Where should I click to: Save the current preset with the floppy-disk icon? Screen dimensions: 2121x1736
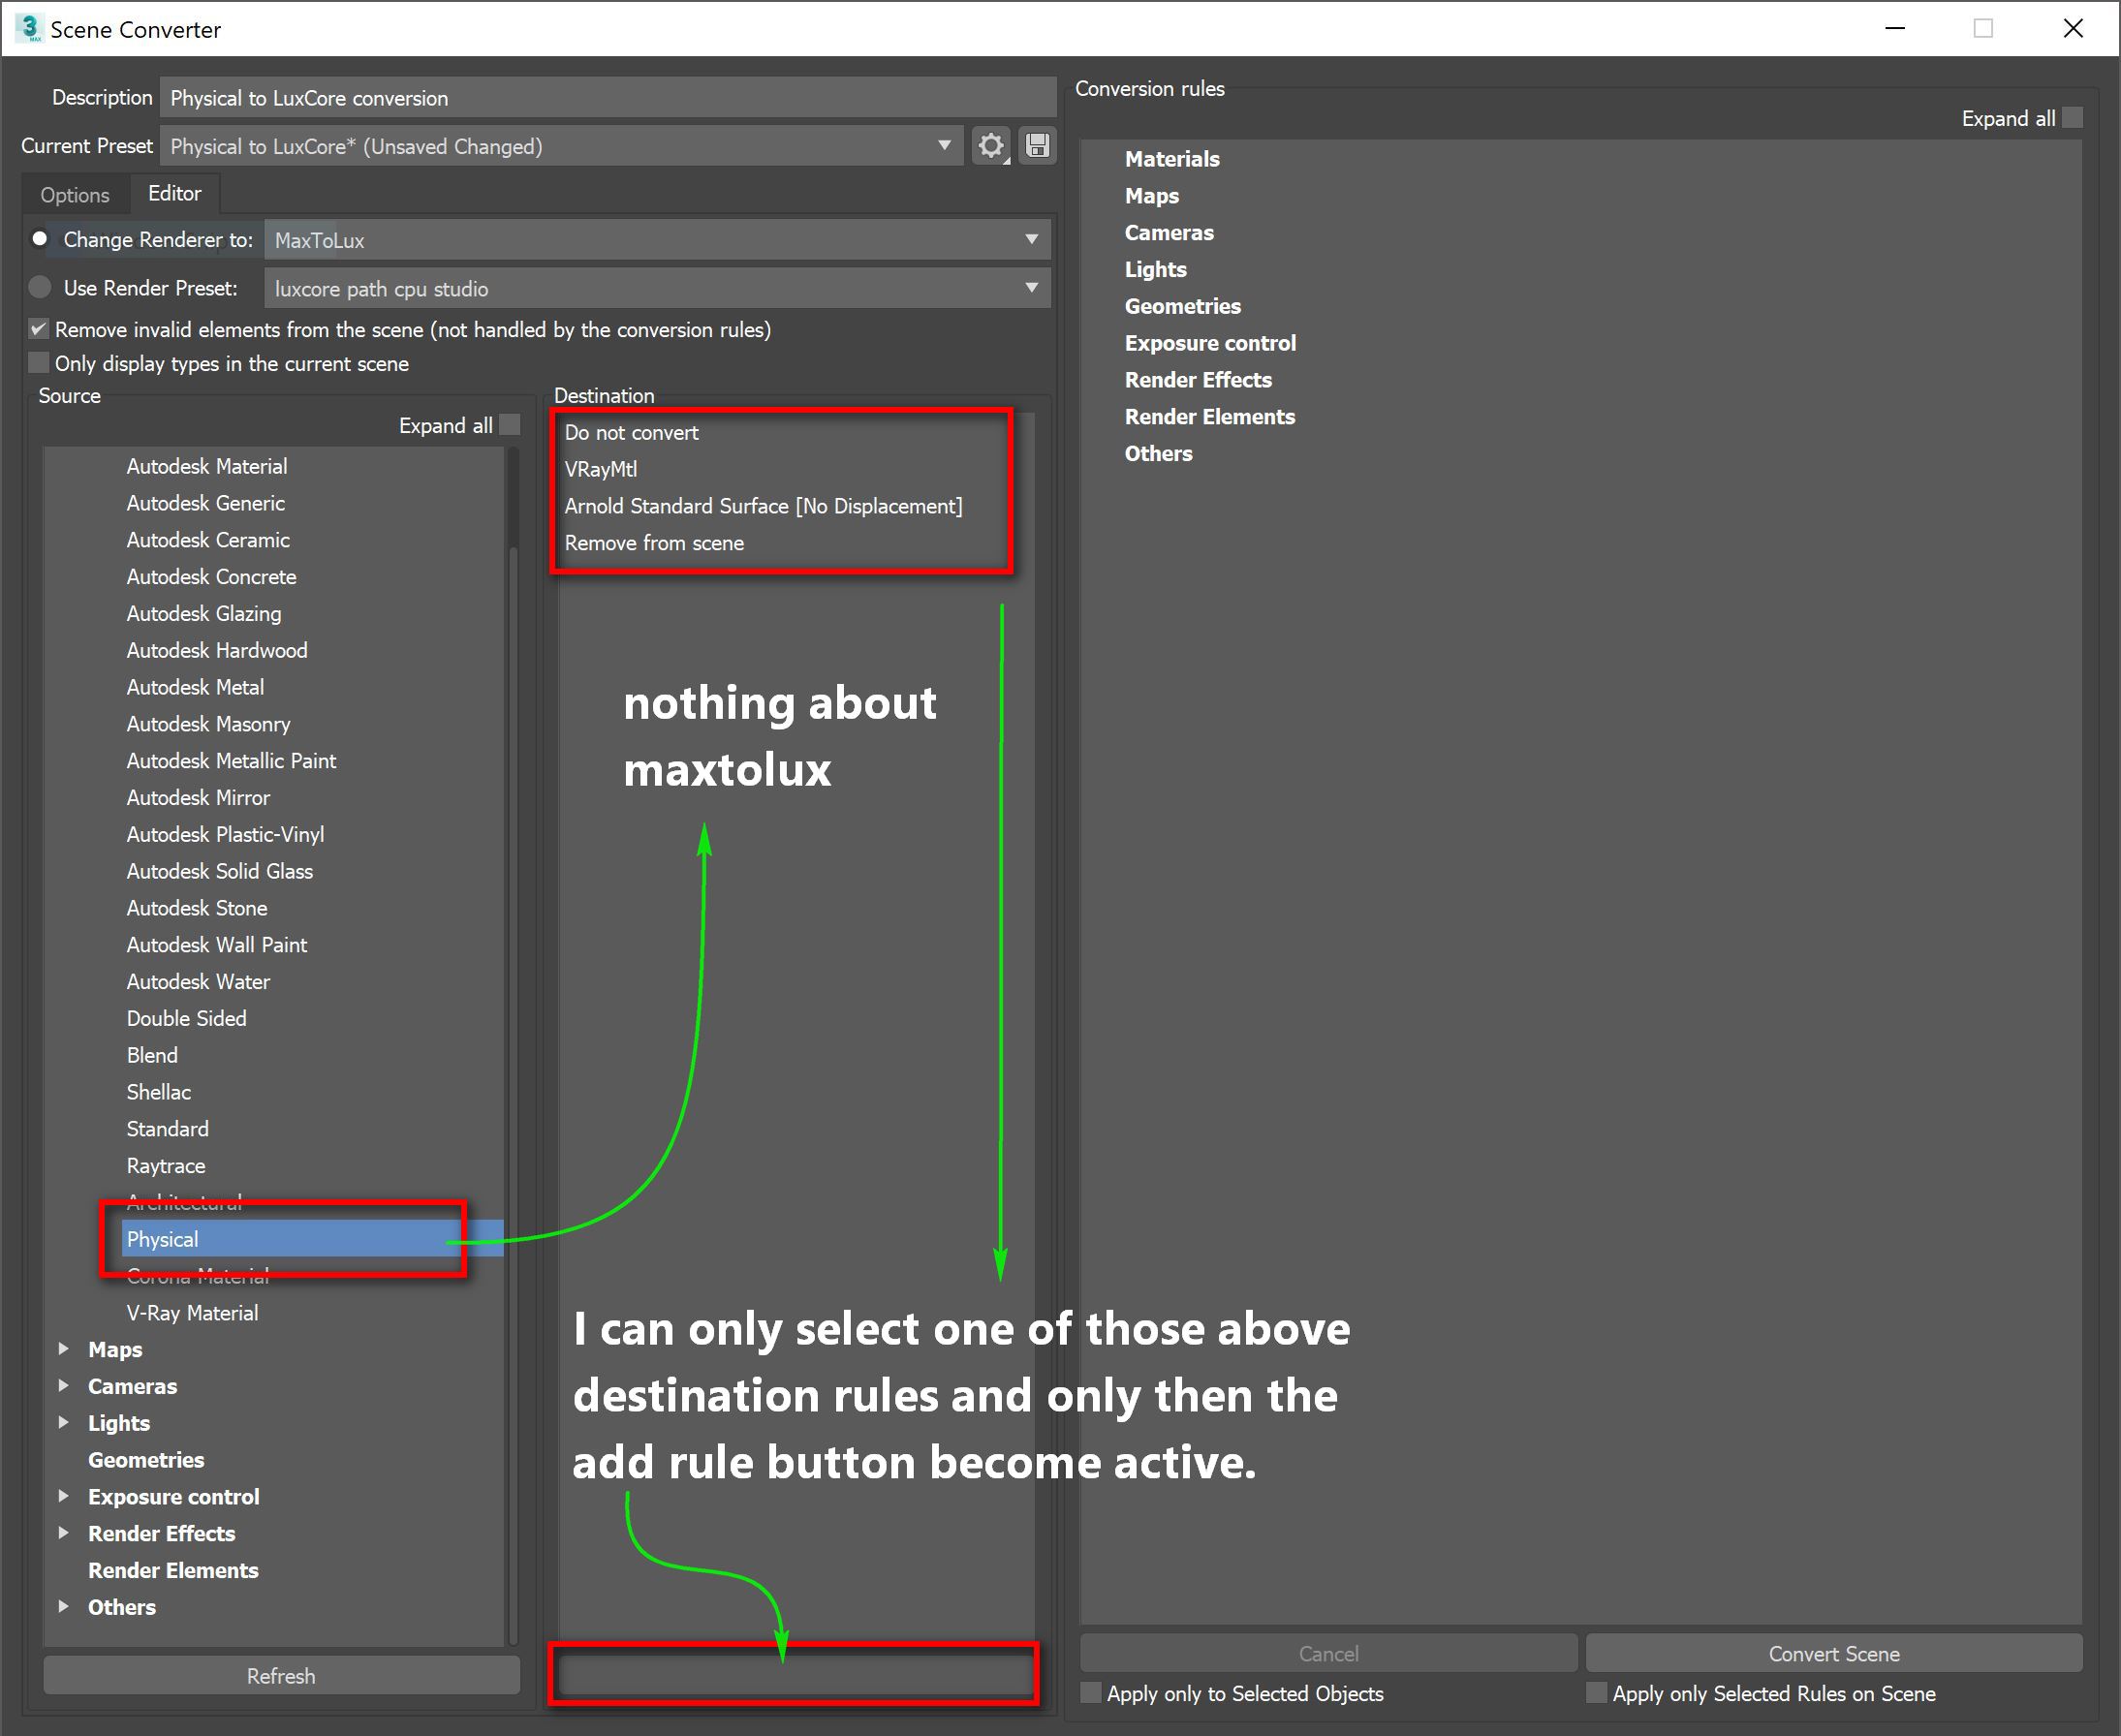pyautogui.click(x=1038, y=146)
